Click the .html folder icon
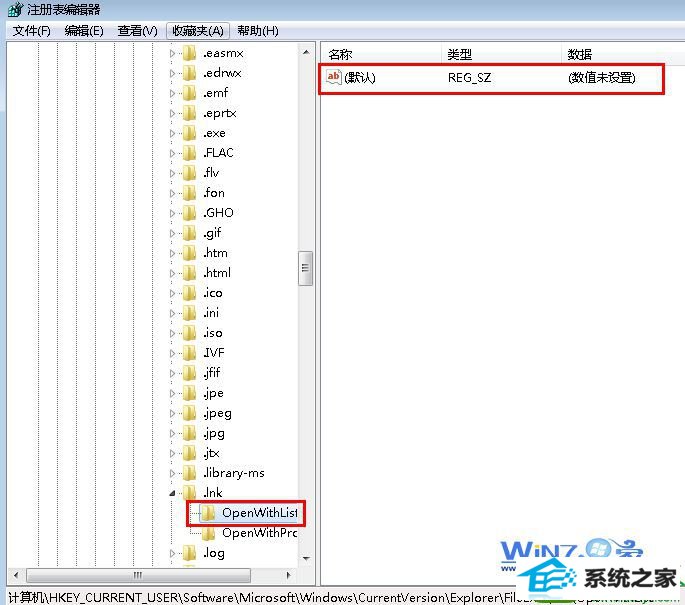 pyautogui.click(x=190, y=273)
